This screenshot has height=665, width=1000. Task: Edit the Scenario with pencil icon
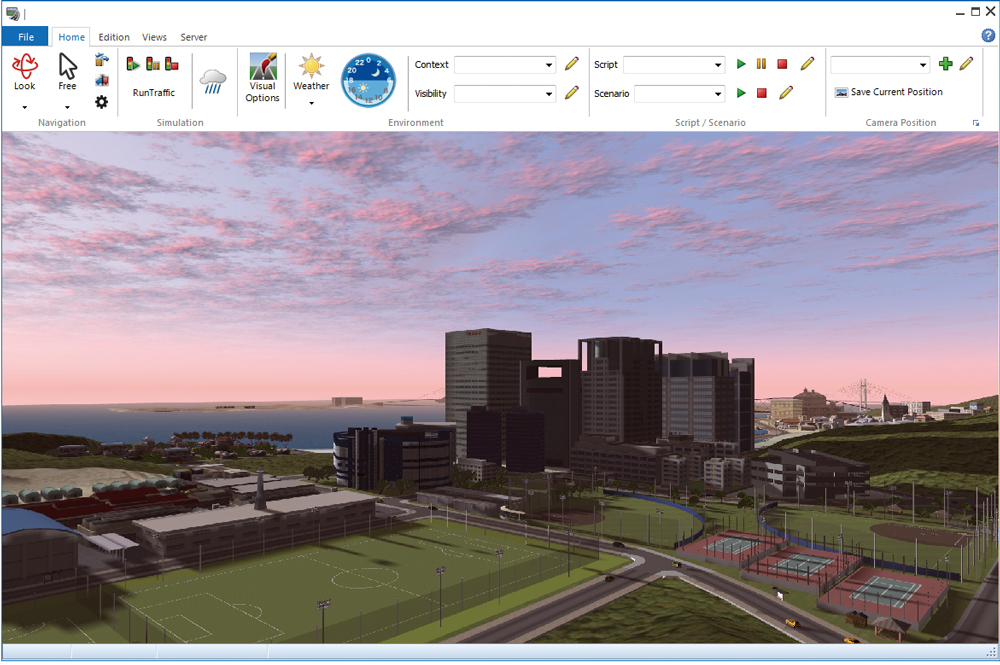click(786, 93)
